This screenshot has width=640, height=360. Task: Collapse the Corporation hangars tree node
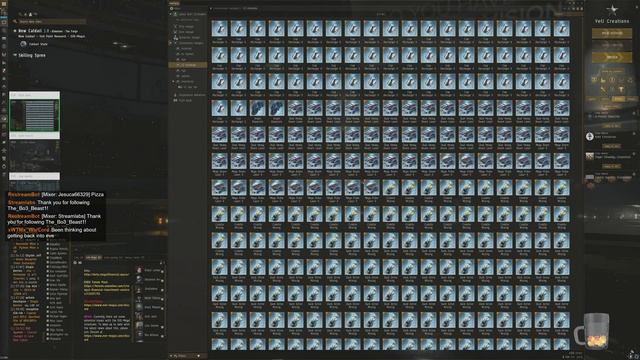tap(171, 43)
